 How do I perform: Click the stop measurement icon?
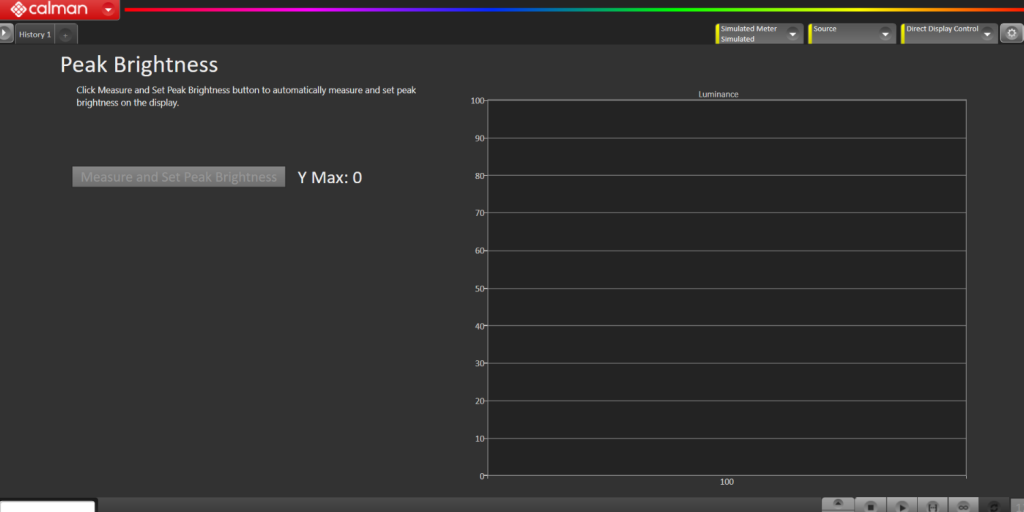coord(870,506)
